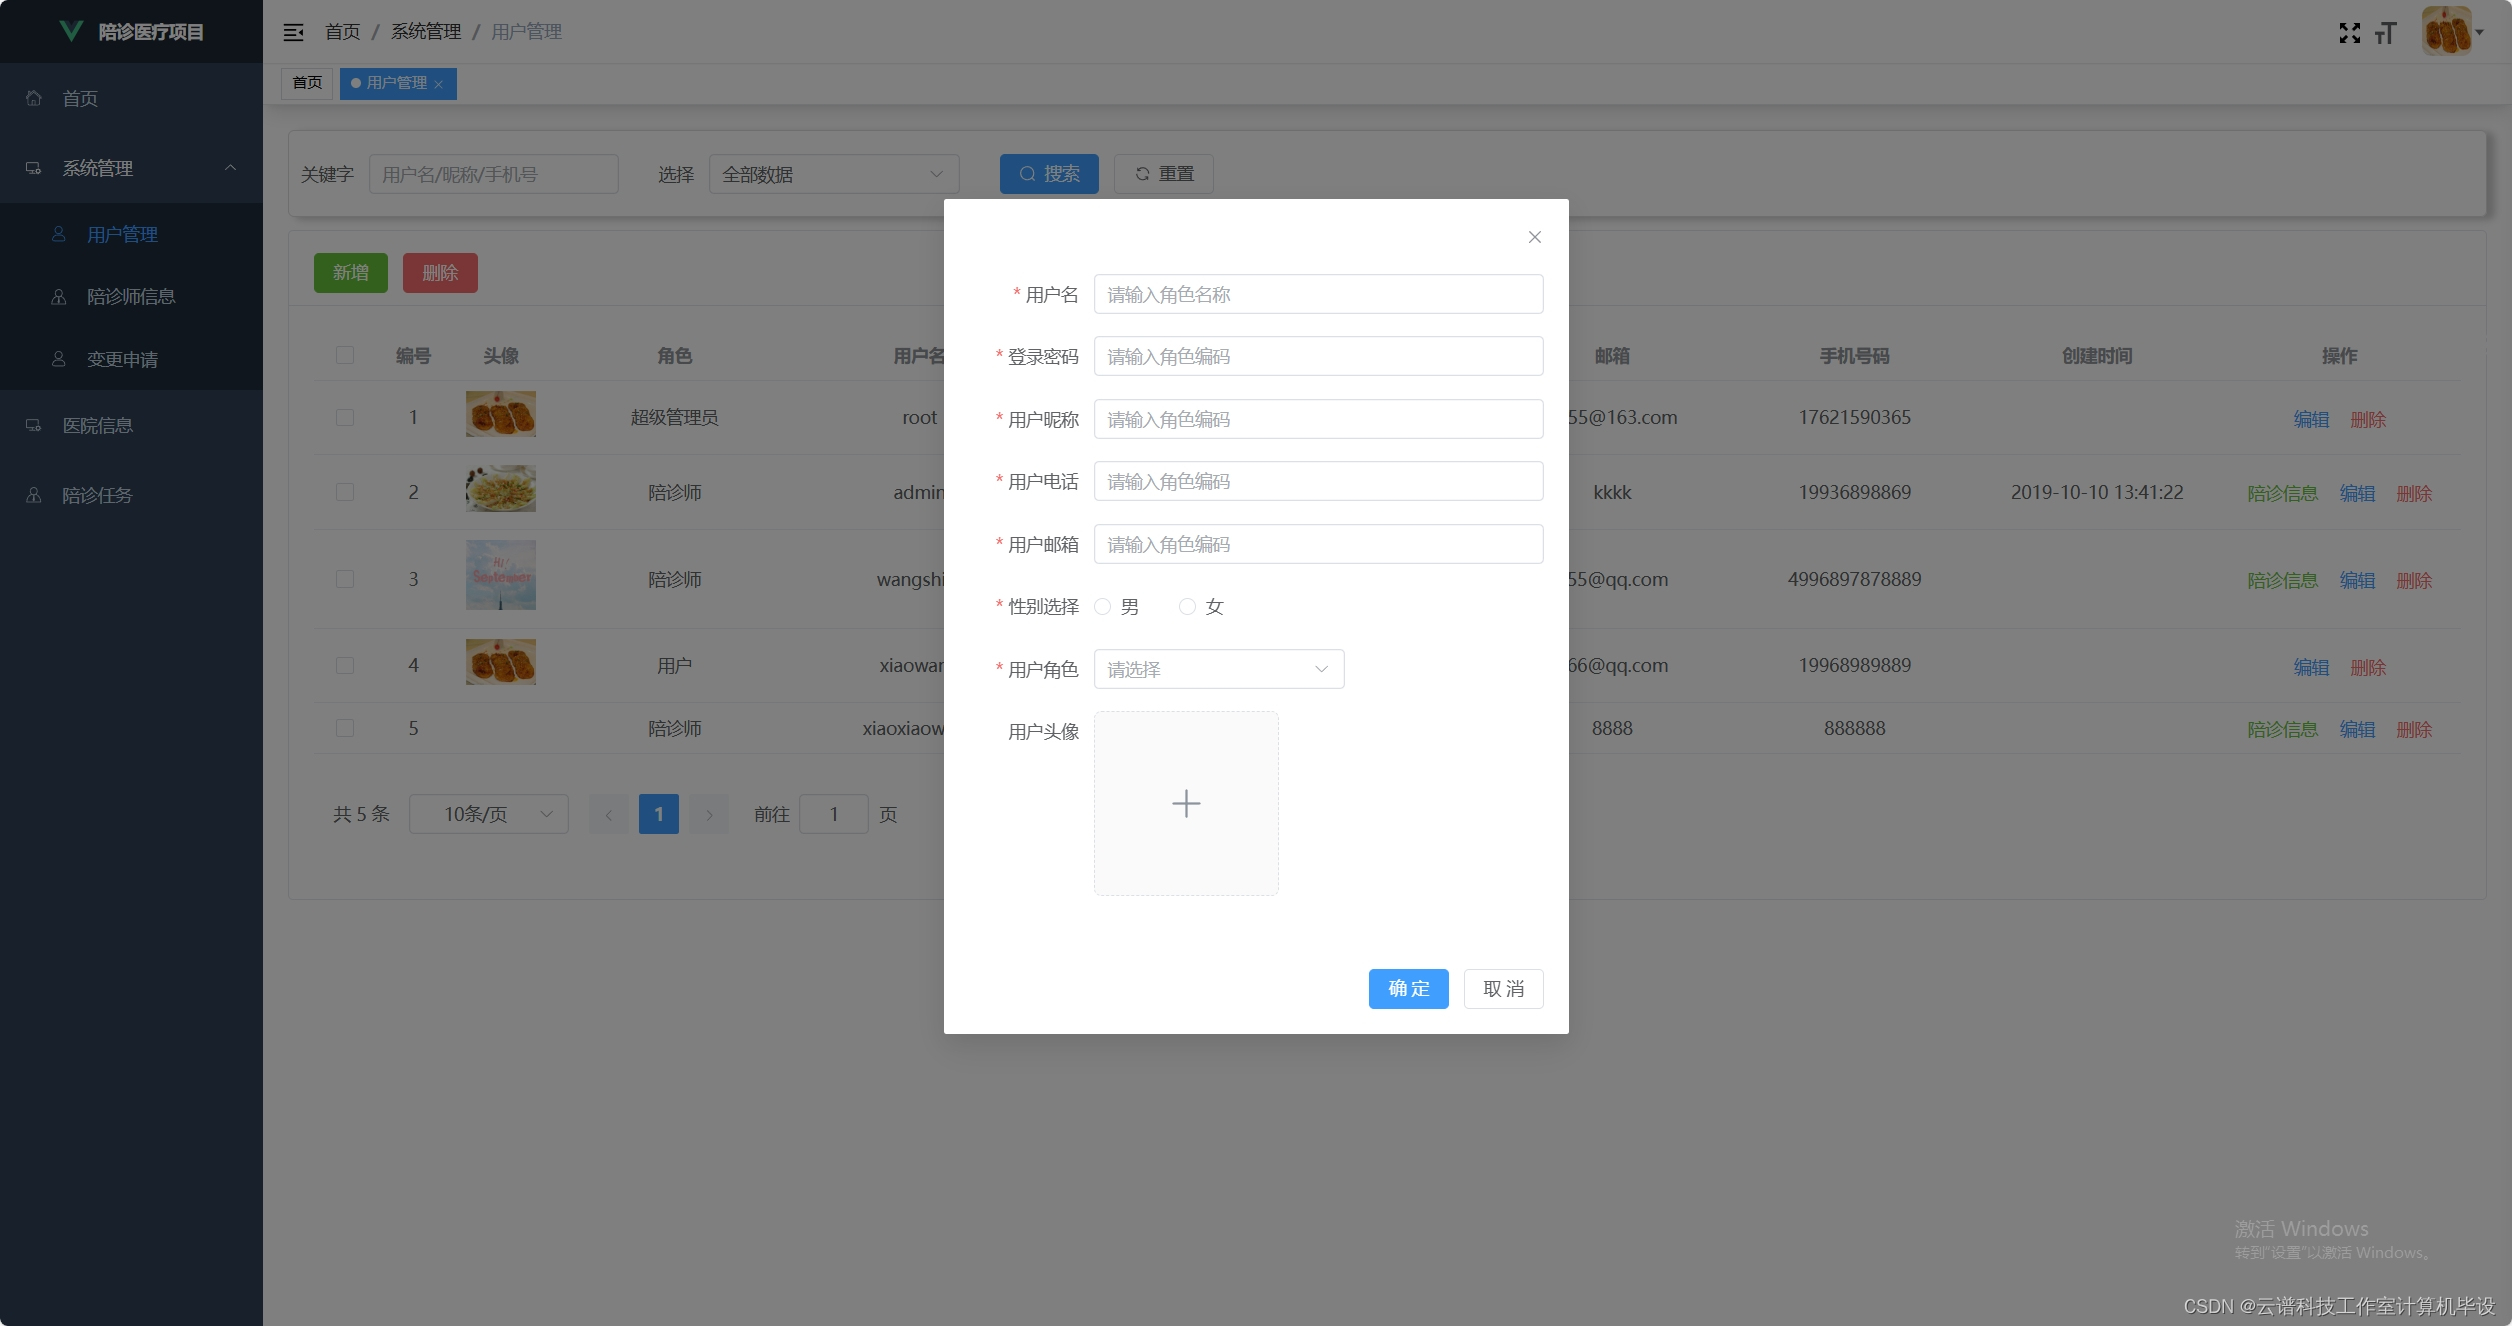Image resolution: width=2512 pixels, height=1326 pixels.
Task: Select the 男 gender radio button
Action: [x=1103, y=607]
